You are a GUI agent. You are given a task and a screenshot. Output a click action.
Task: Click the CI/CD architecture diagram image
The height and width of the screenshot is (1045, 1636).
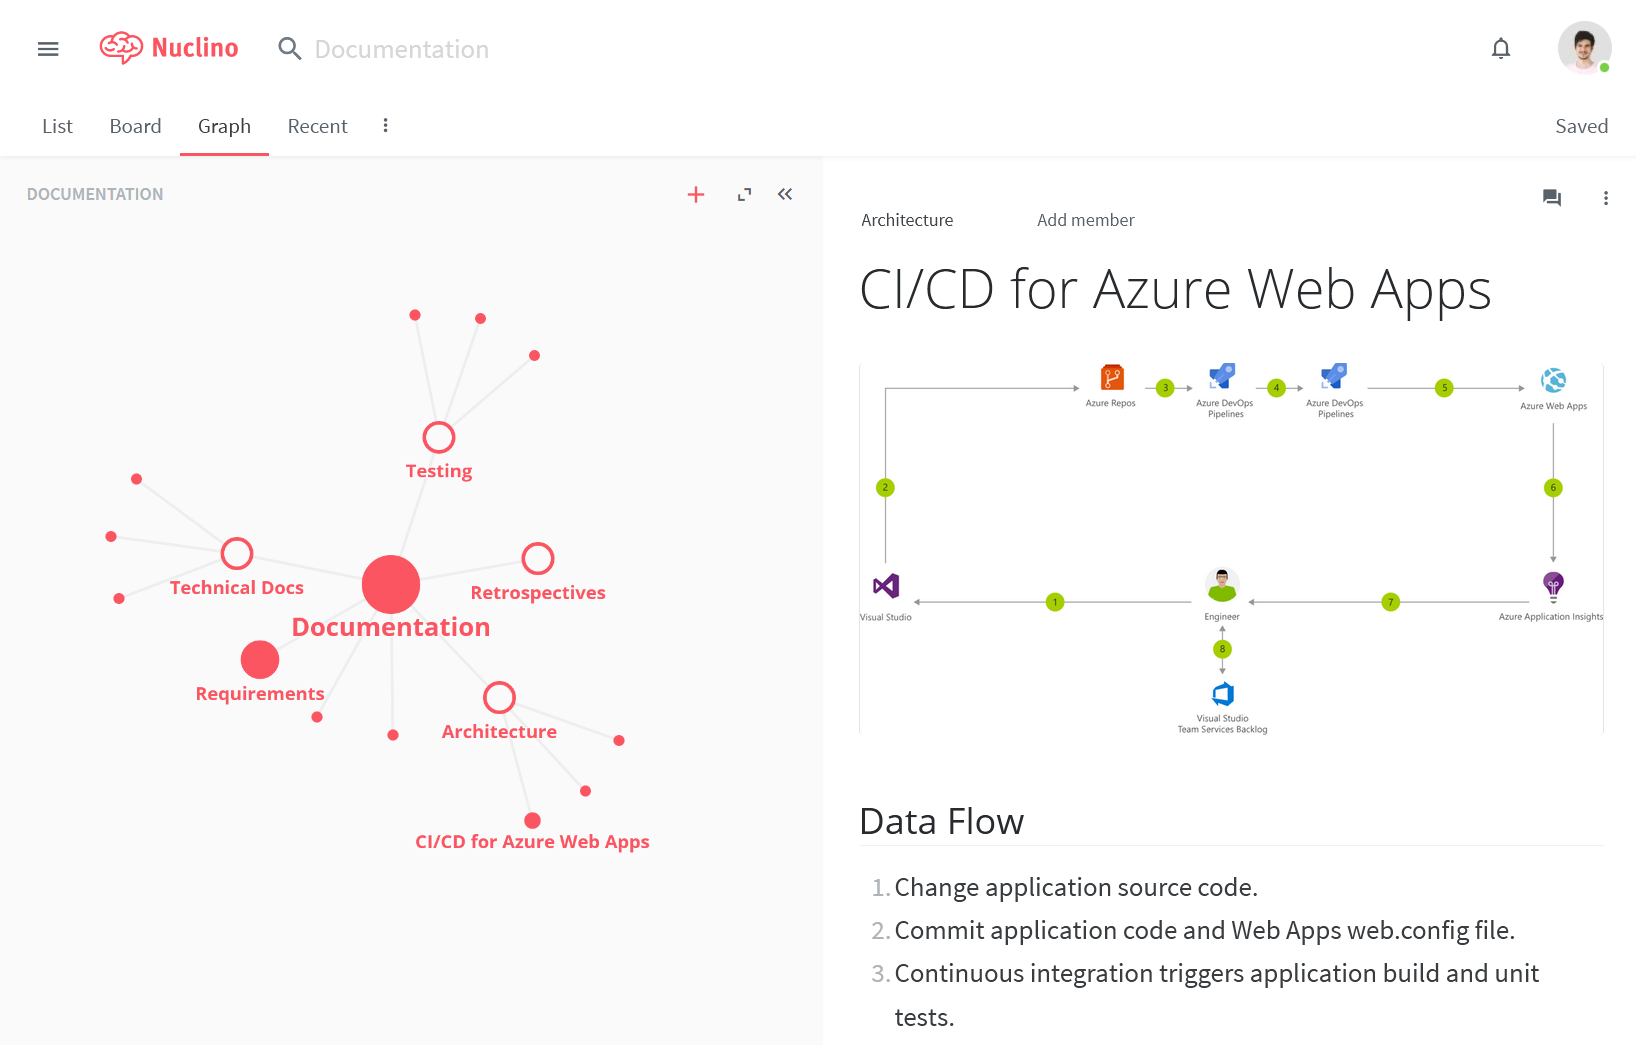[1232, 547]
